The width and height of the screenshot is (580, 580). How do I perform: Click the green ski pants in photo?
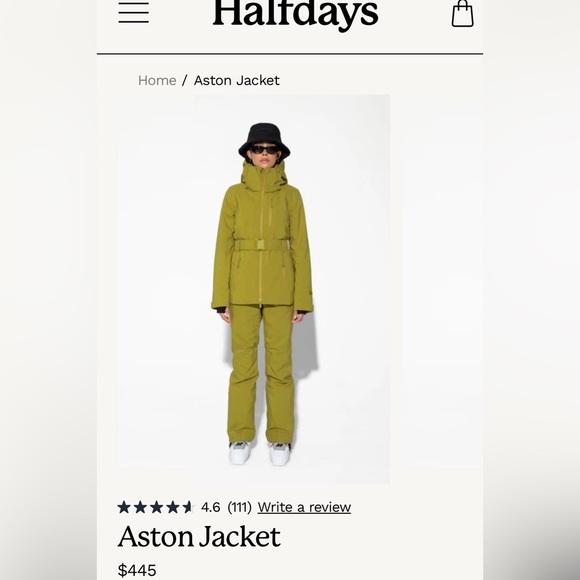pyautogui.click(x=262, y=374)
